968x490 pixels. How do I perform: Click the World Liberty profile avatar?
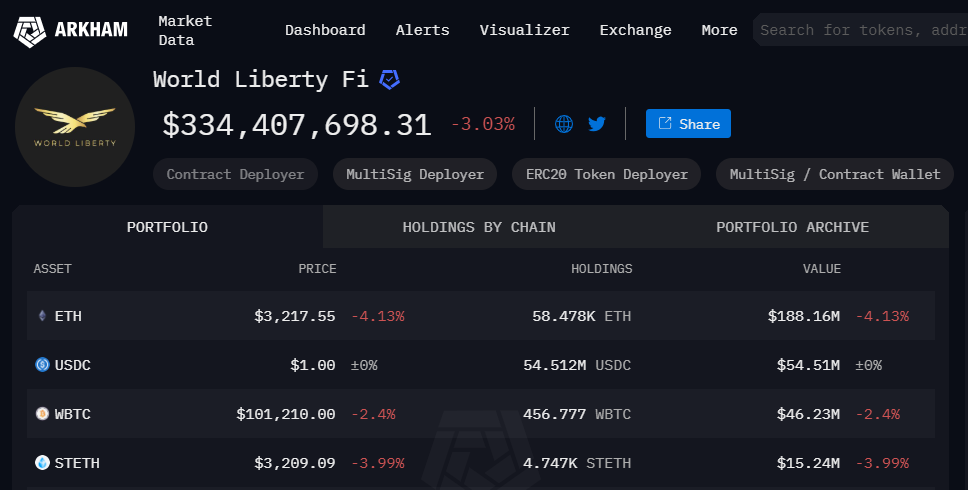(75, 127)
